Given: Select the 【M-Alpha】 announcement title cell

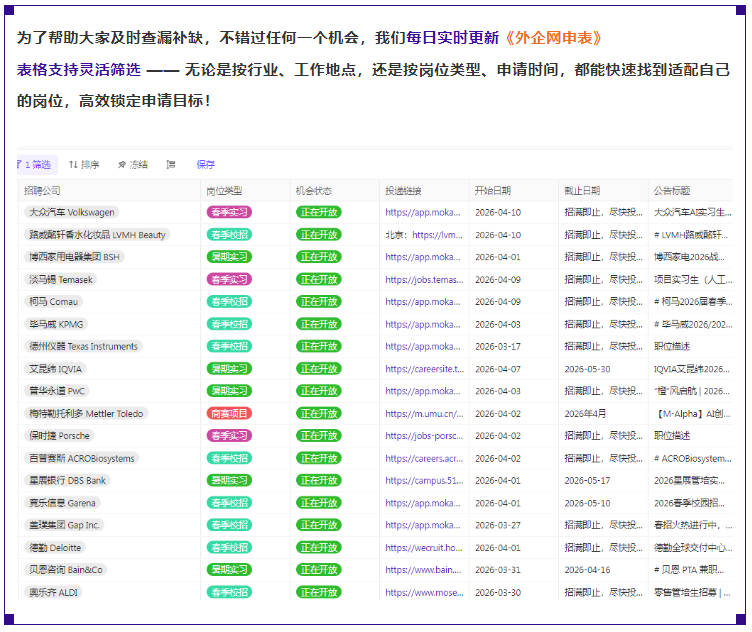Looking at the screenshot, I should 693,413.
